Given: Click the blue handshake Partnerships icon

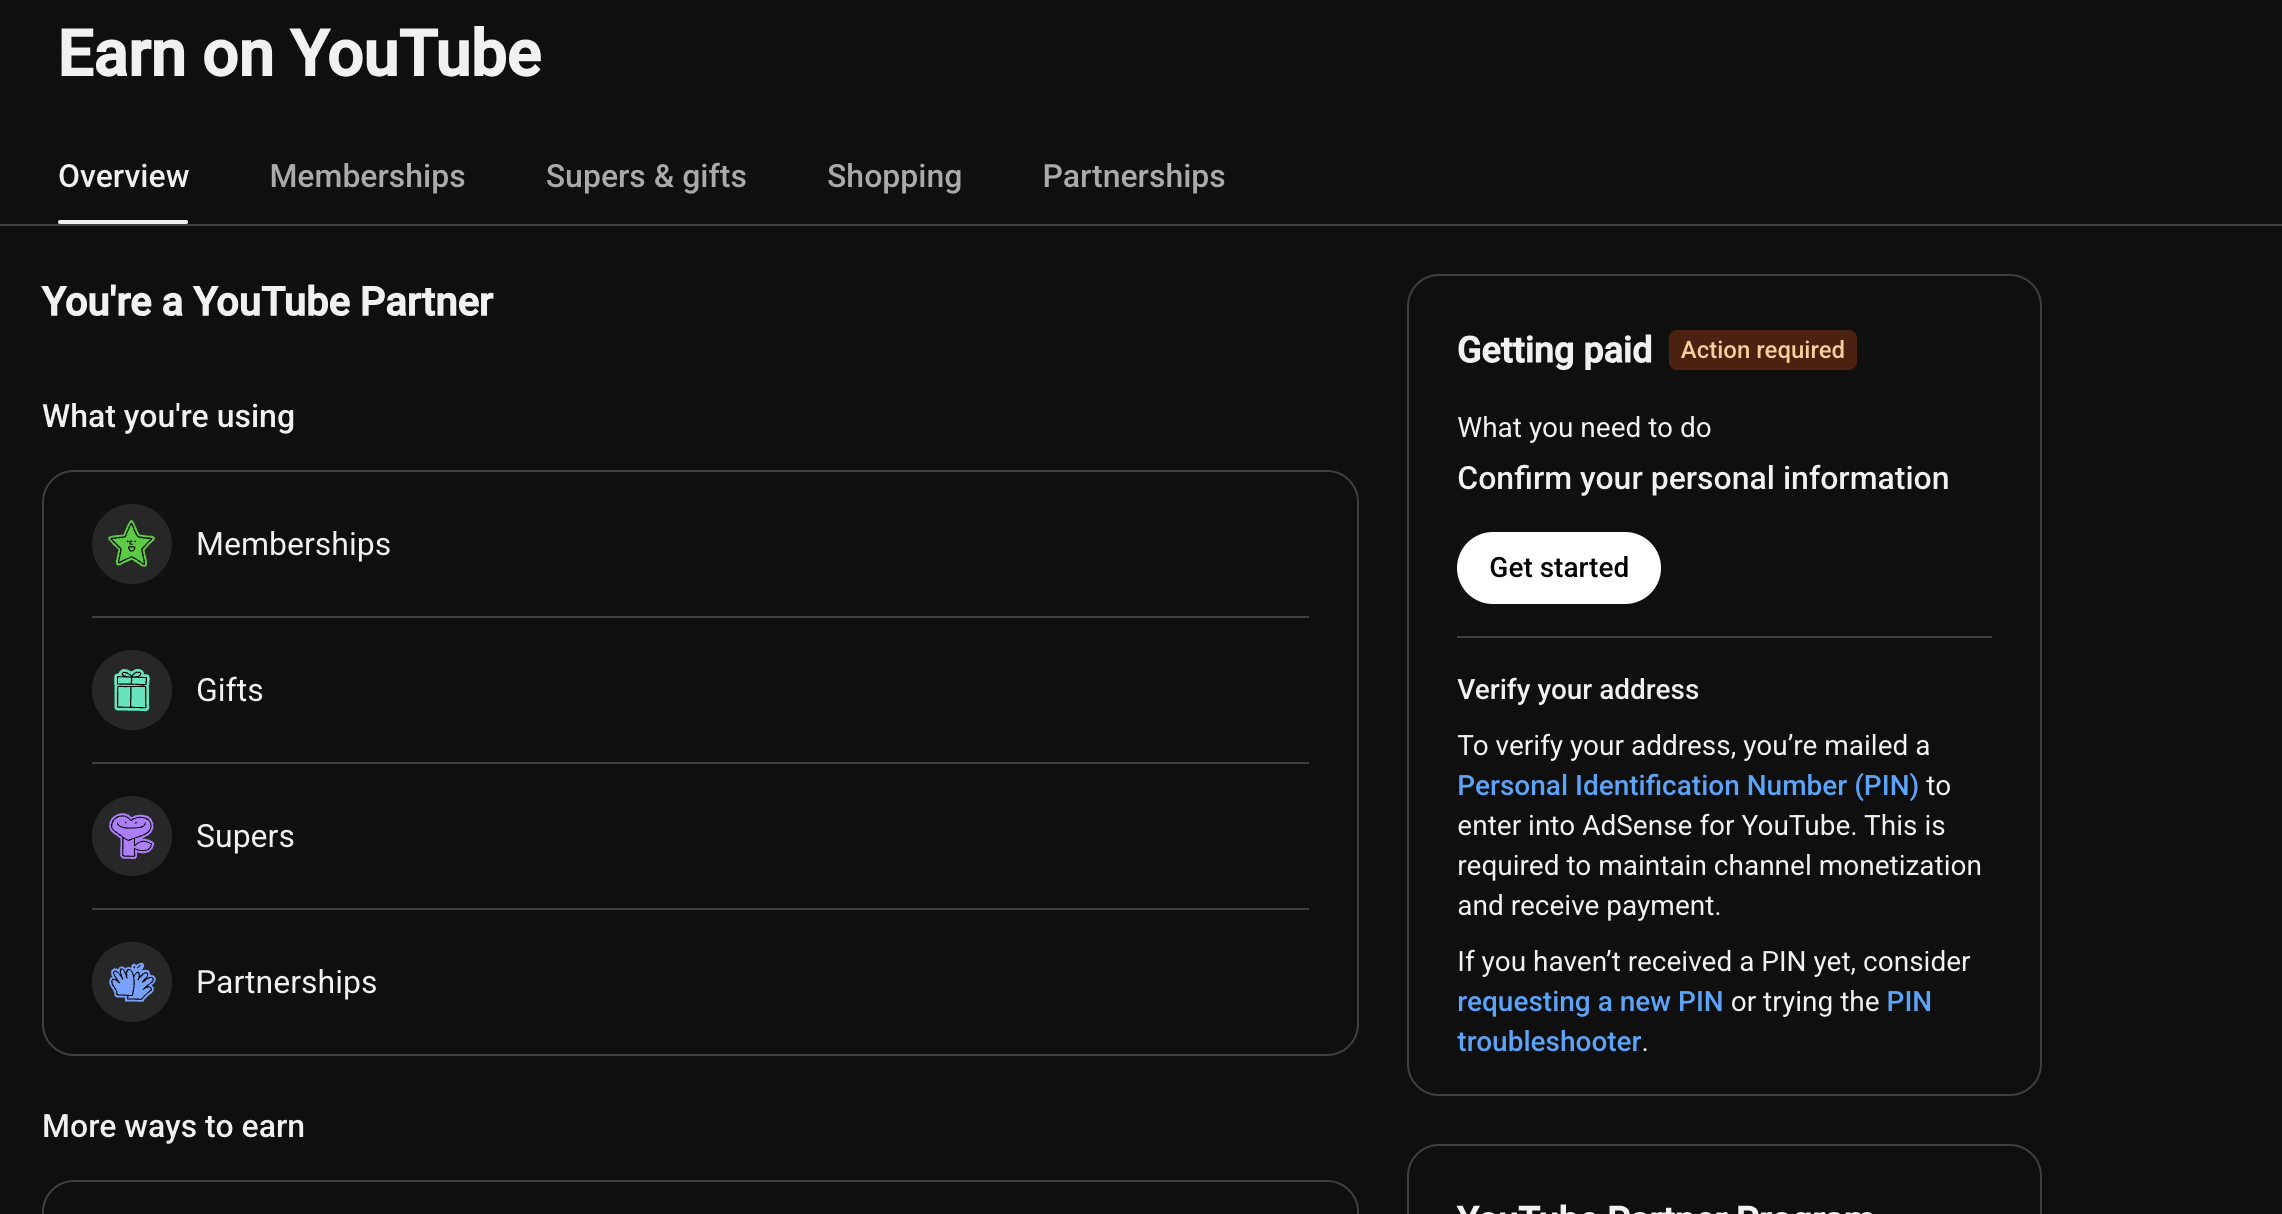Looking at the screenshot, I should tap(132, 982).
